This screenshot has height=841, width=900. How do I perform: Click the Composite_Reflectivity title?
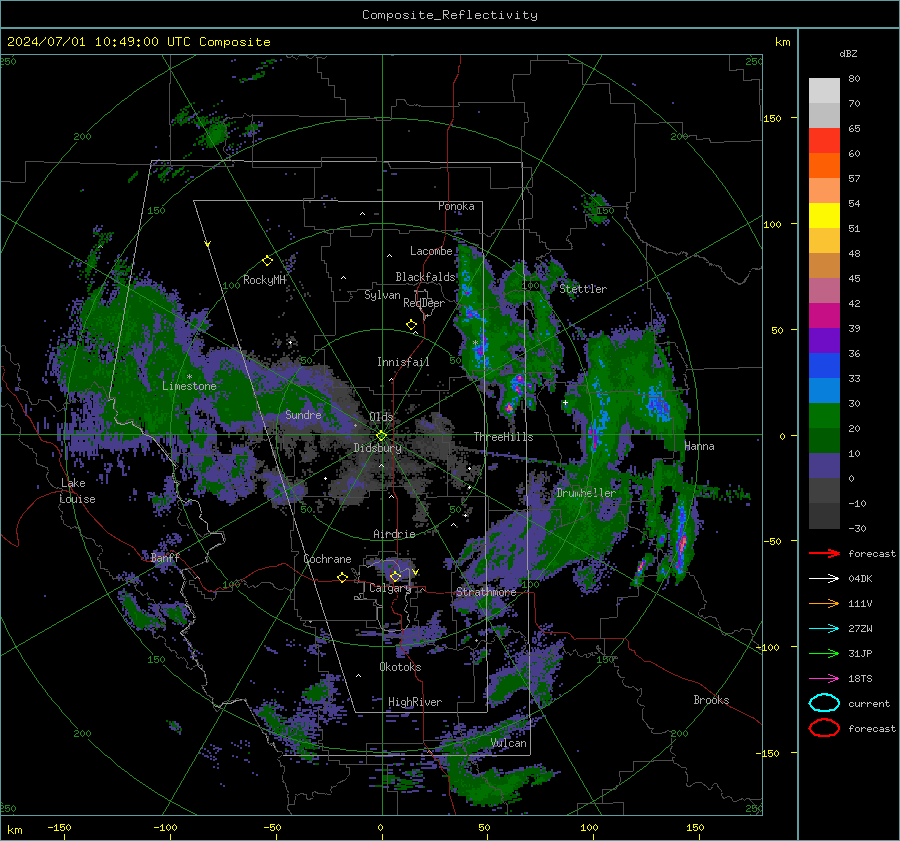click(450, 15)
